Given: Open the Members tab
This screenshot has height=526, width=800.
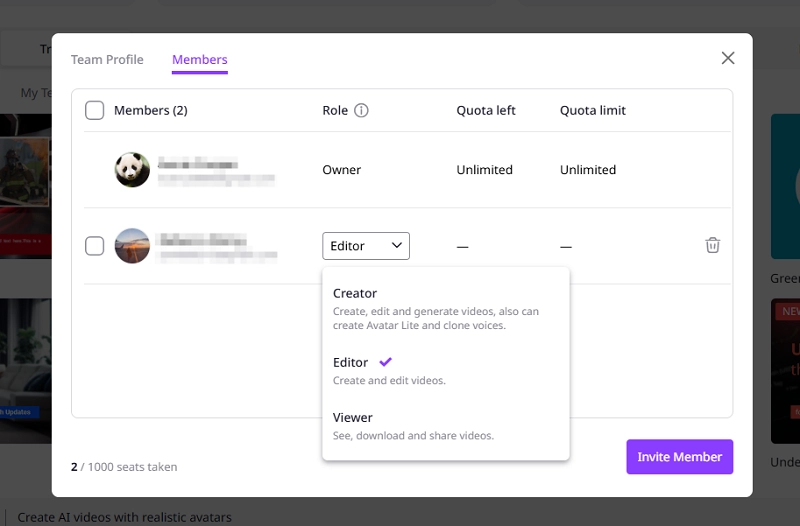Looking at the screenshot, I should coord(200,60).
